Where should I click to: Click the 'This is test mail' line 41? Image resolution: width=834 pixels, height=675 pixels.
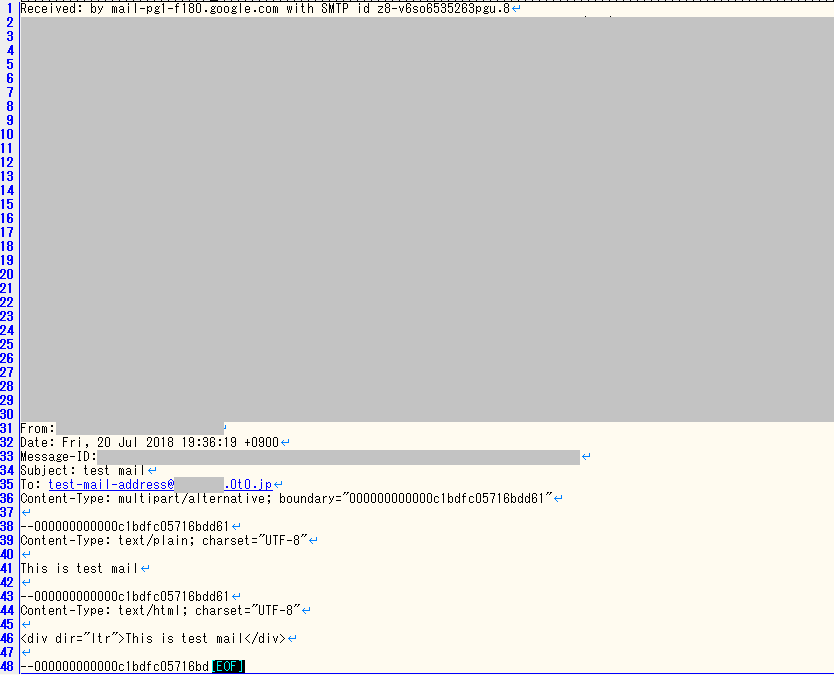[x=79, y=569]
